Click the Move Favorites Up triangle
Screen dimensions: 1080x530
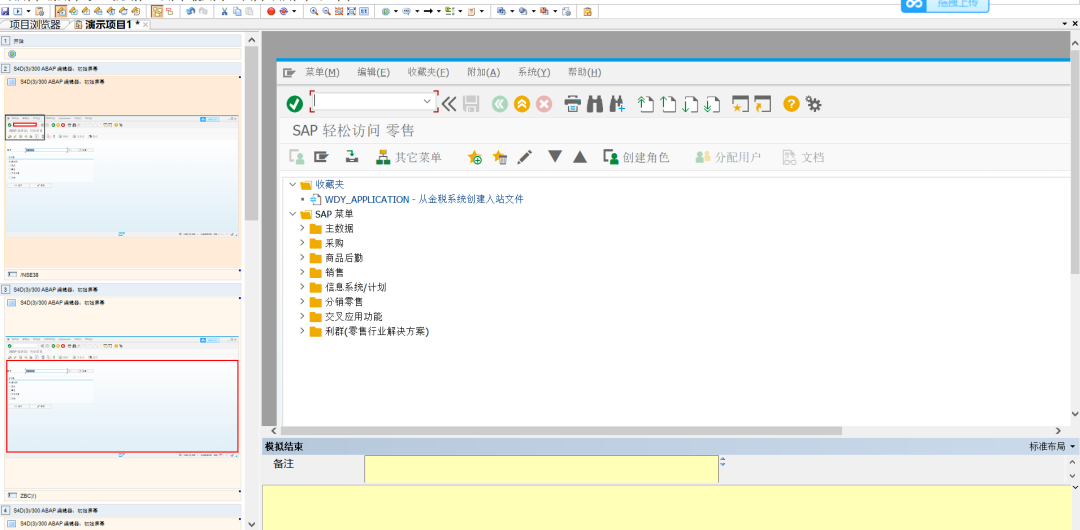(x=580, y=157)
